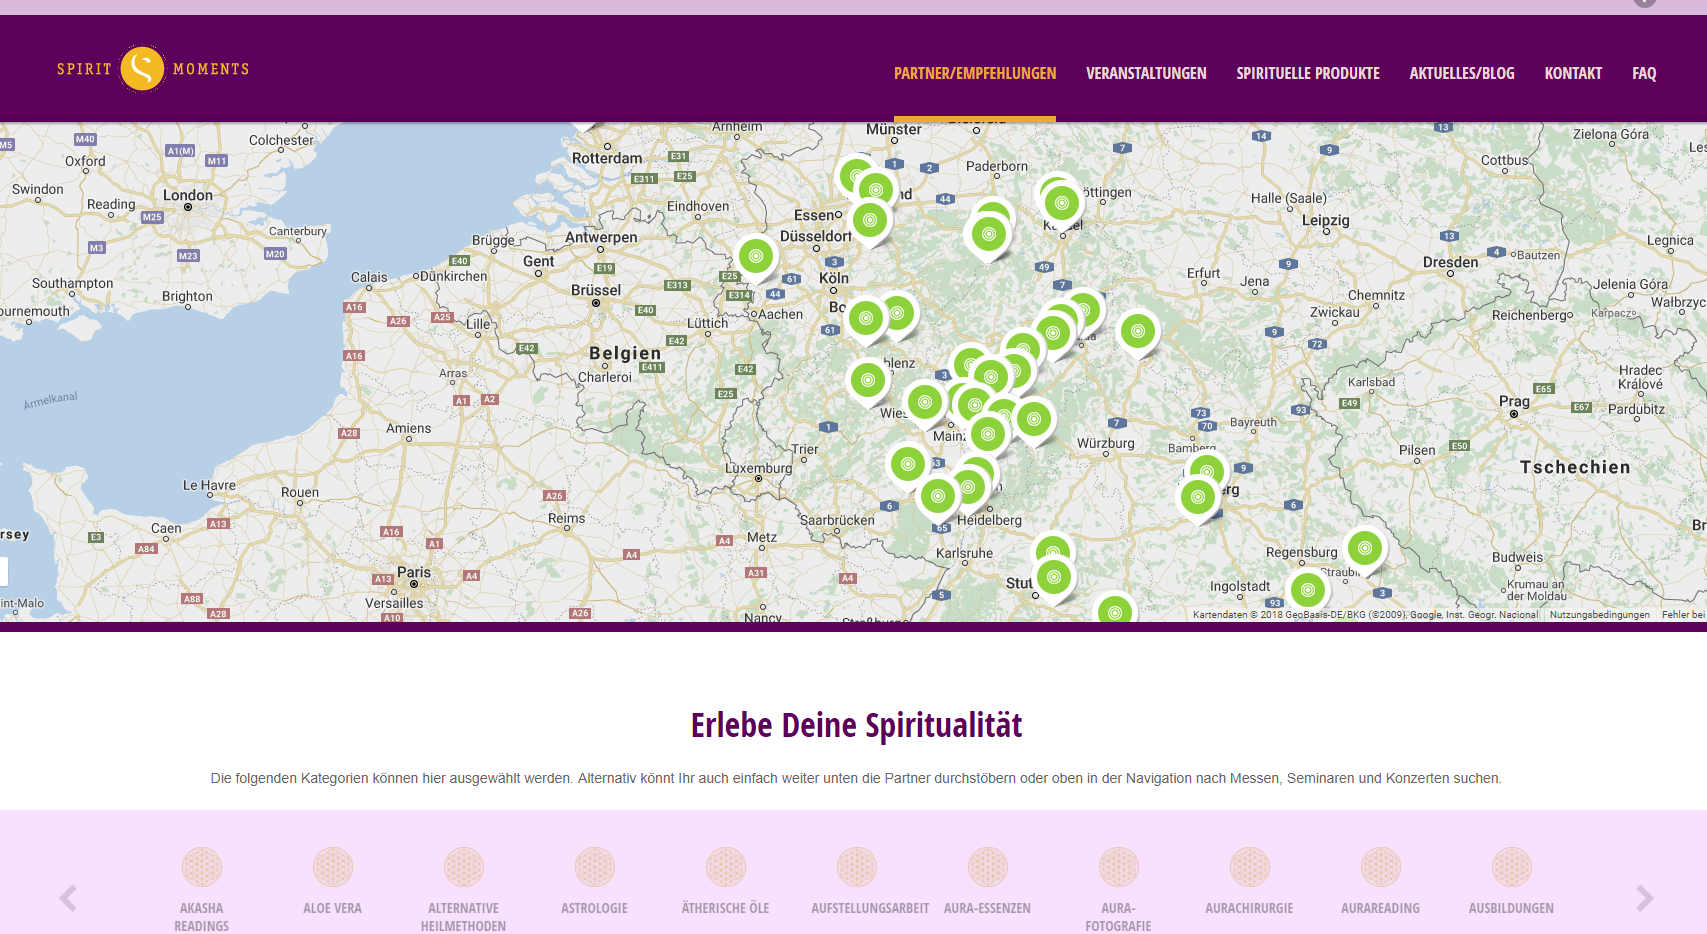1707x934 pixels.
Task: Open Partner/Empfehlungen menu item
Action: coord(975,73)
